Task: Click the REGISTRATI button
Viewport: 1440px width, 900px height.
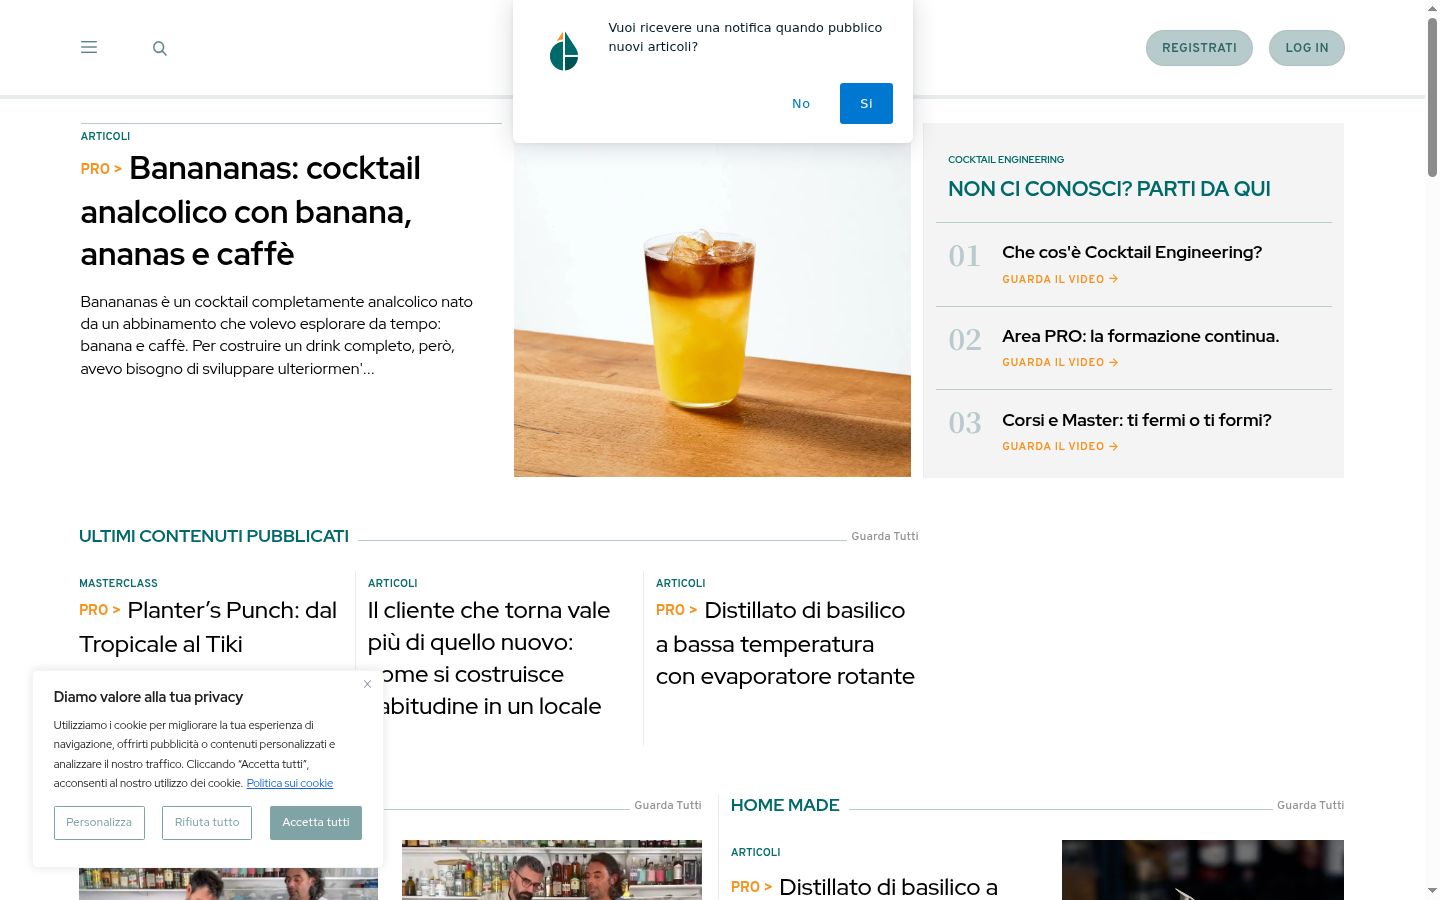Action: 1199,48
